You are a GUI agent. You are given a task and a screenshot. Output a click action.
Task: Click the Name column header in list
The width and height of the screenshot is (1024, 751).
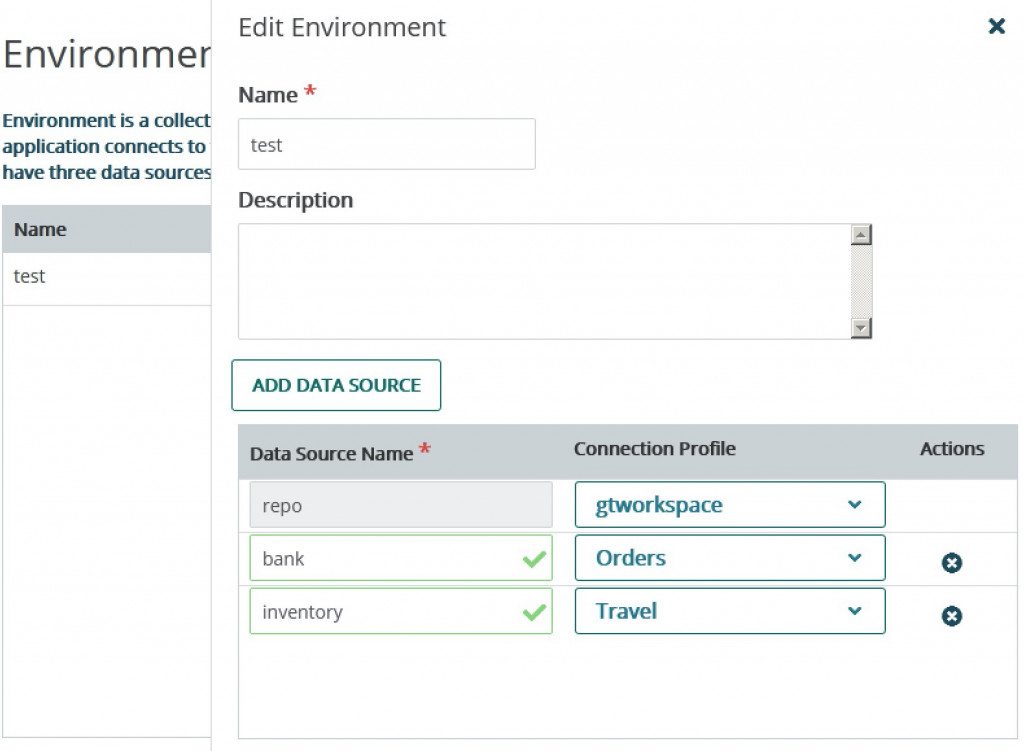tap(40, 230)
